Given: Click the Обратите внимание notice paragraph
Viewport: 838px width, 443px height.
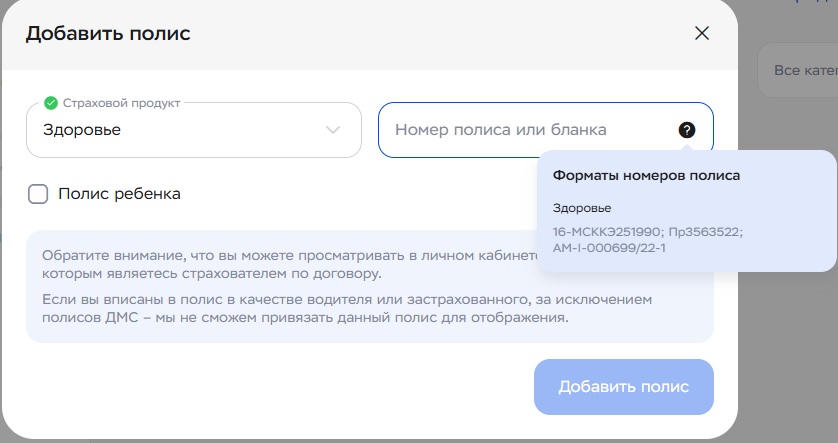Looking at the screenshot, I should click(289, 265).
